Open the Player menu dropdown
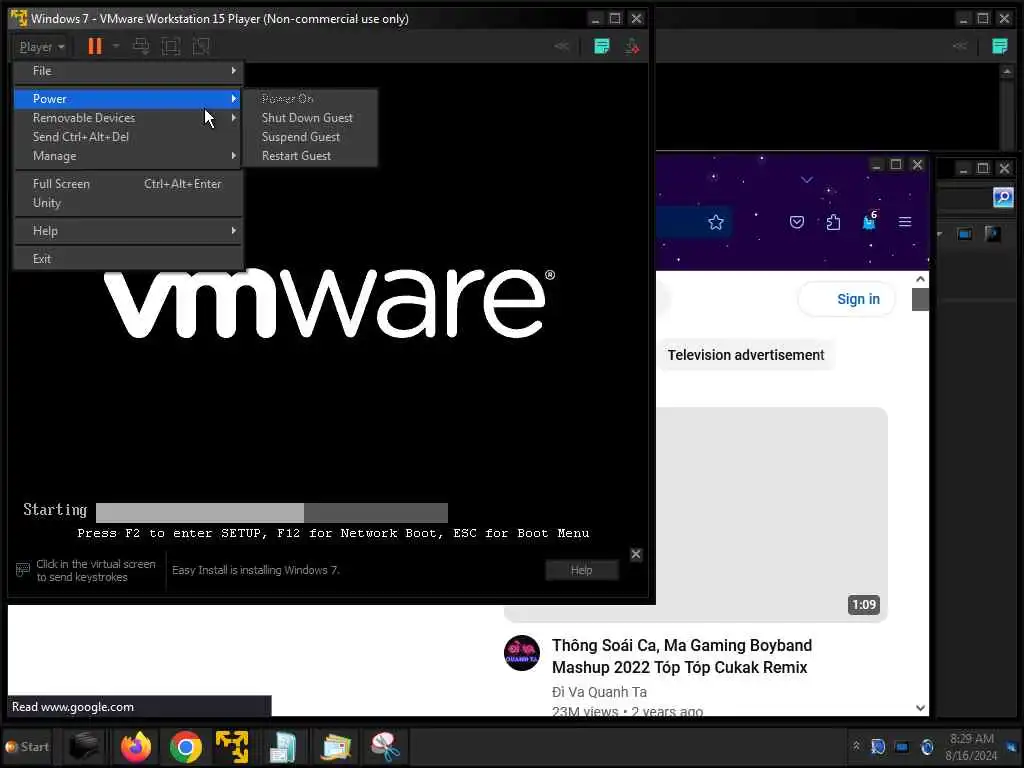Image resolution: width=1024 pixels, height=768 pixels. 42,46
